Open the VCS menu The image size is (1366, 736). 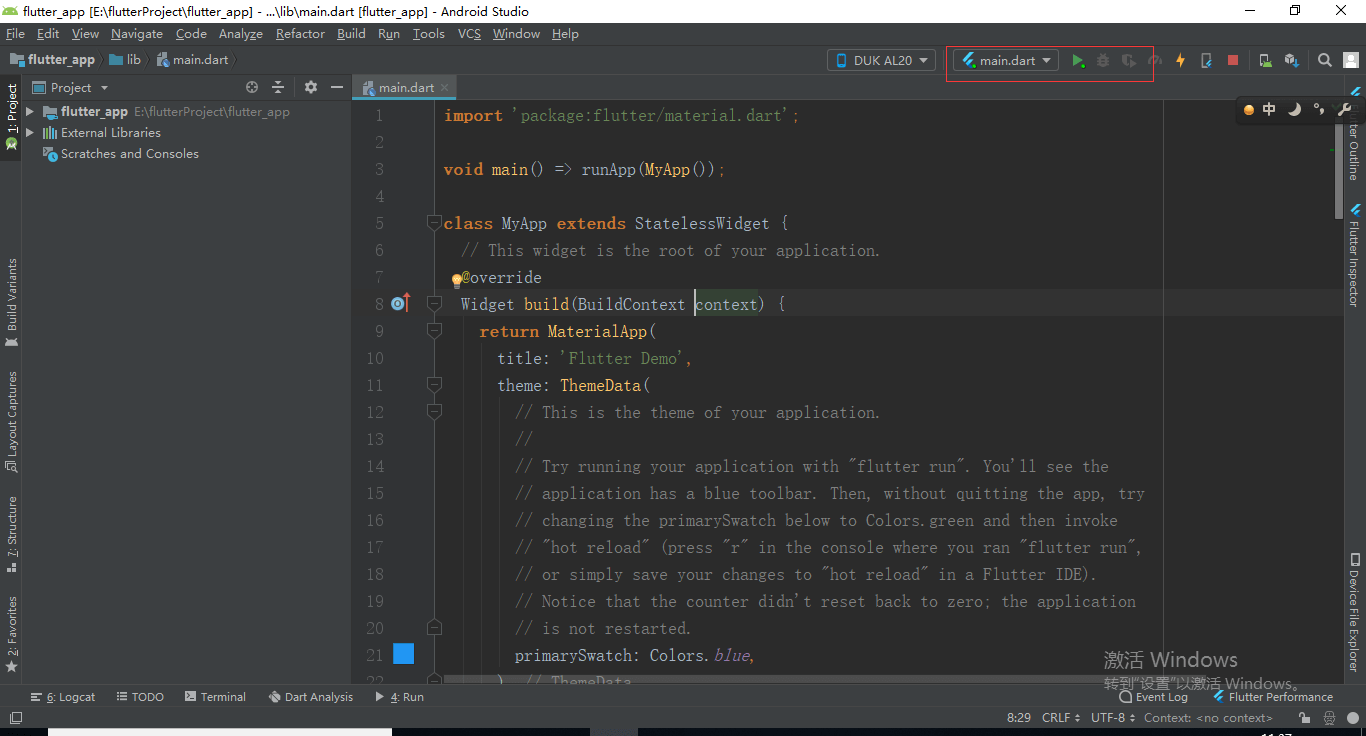469,33
